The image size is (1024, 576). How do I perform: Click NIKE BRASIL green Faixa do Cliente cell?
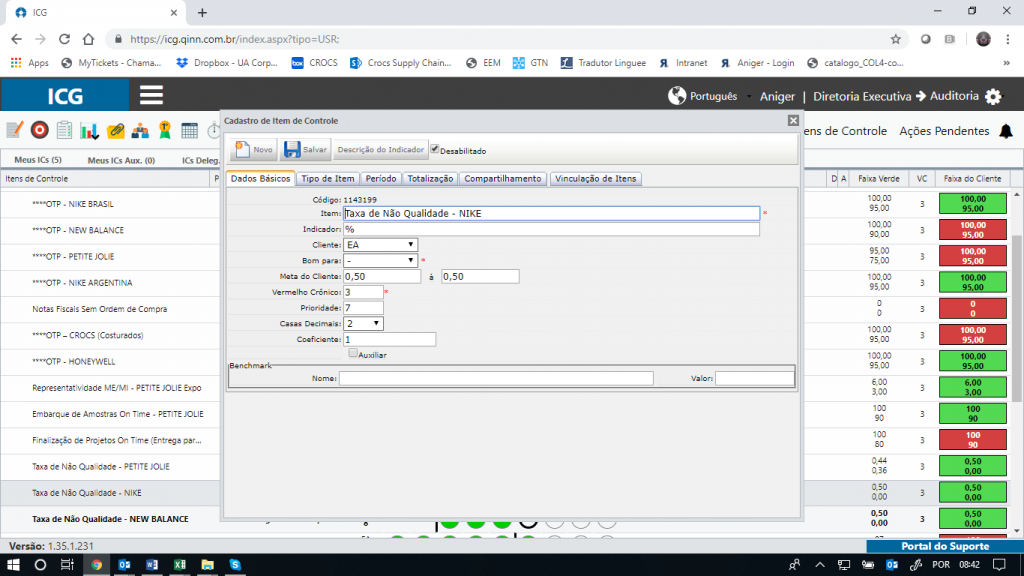coord(972,204)
